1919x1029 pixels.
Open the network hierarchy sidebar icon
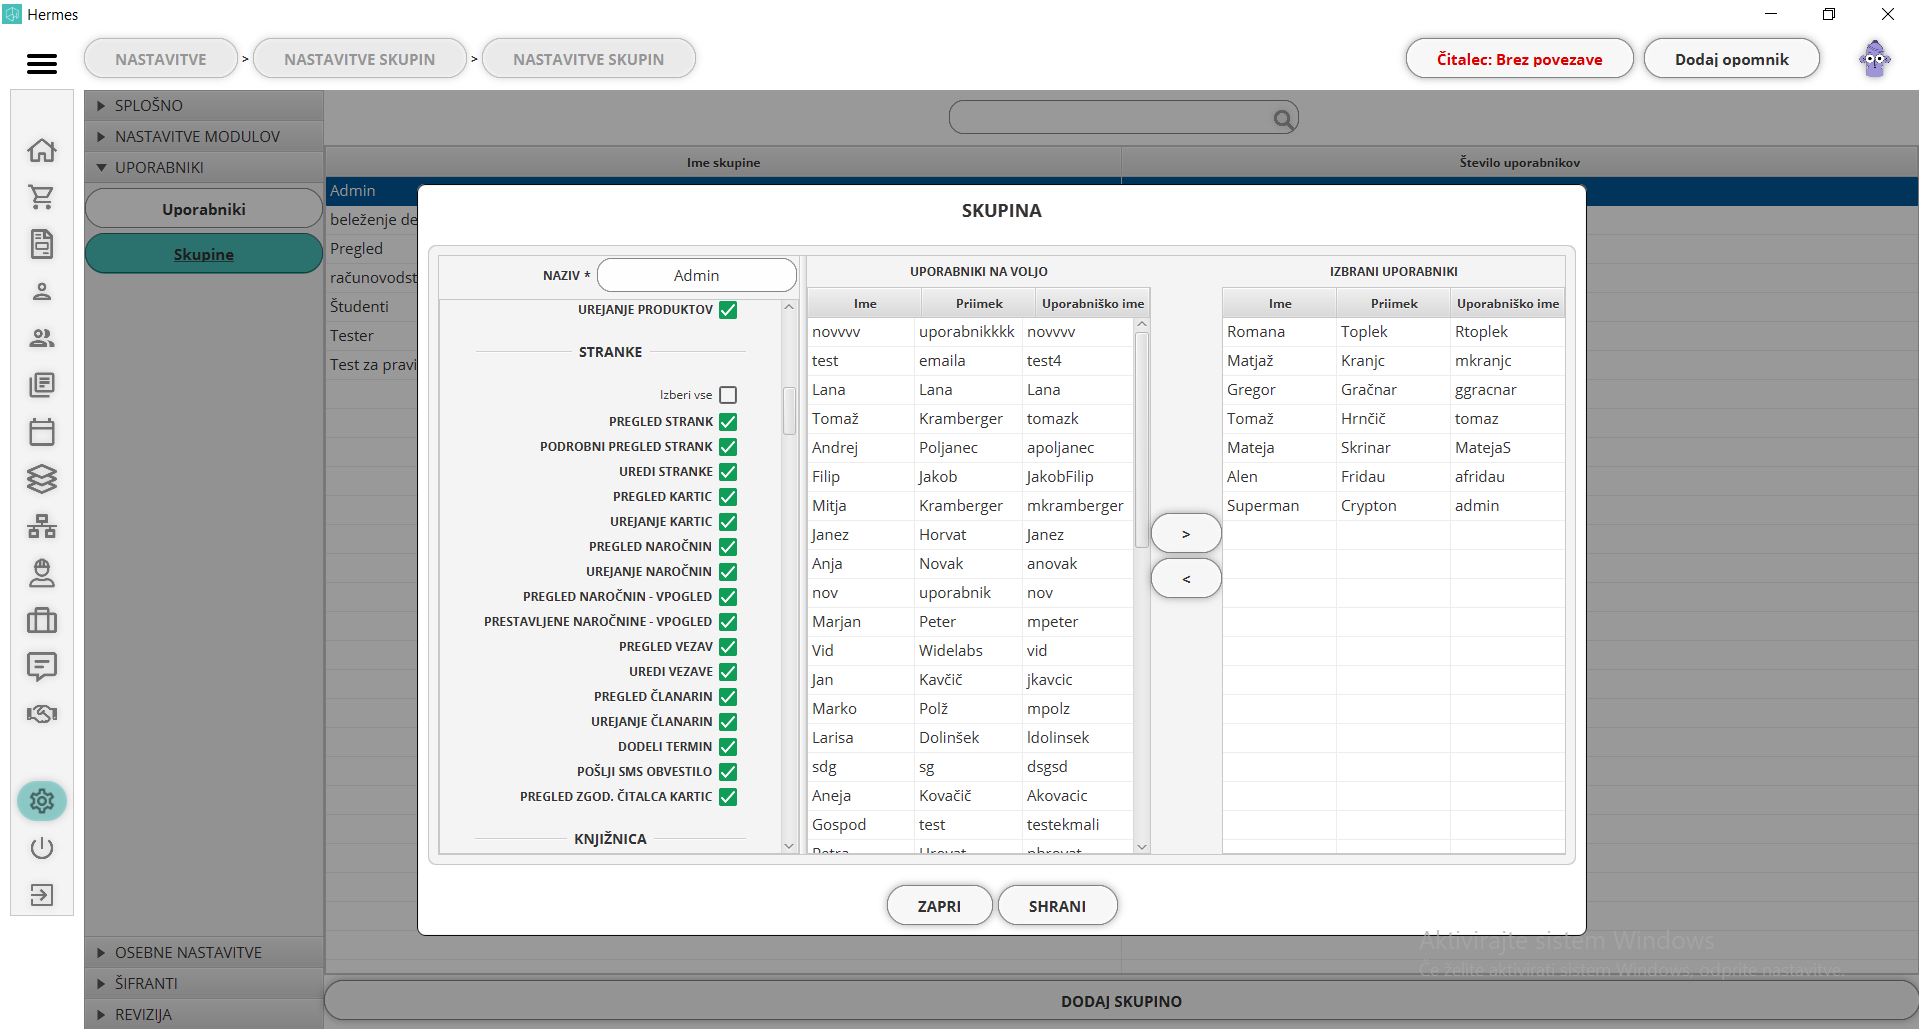[x=42, y=526]
